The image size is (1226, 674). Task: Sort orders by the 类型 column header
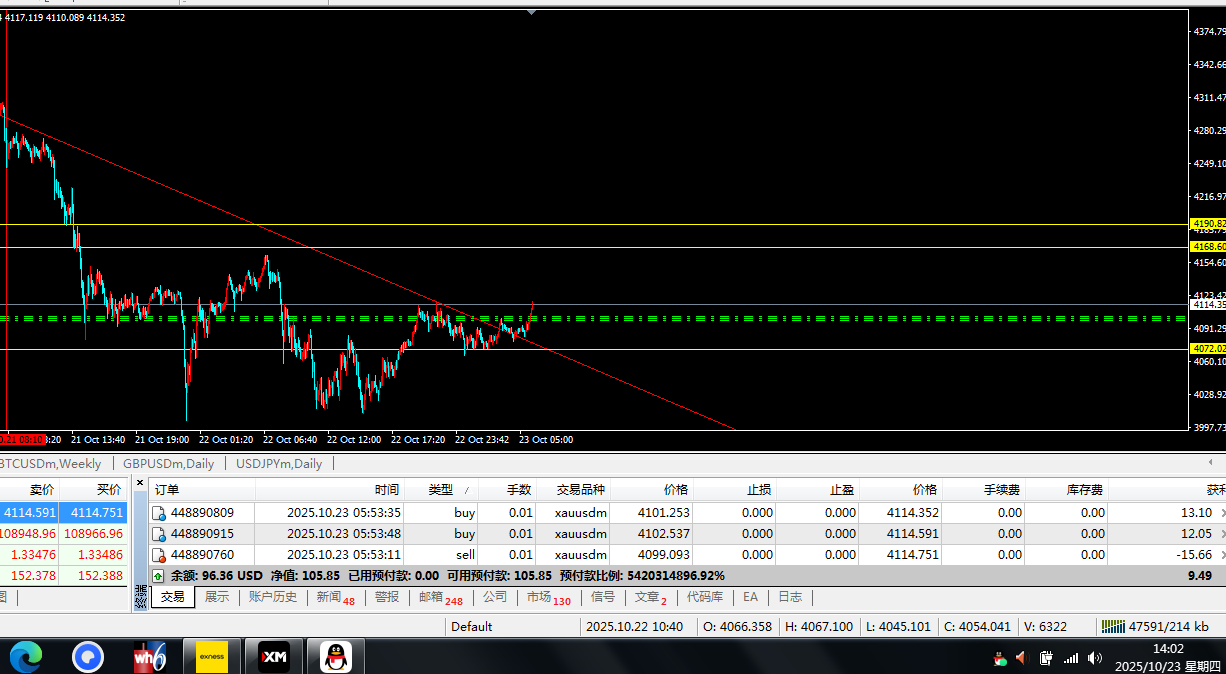pos(440,489)
